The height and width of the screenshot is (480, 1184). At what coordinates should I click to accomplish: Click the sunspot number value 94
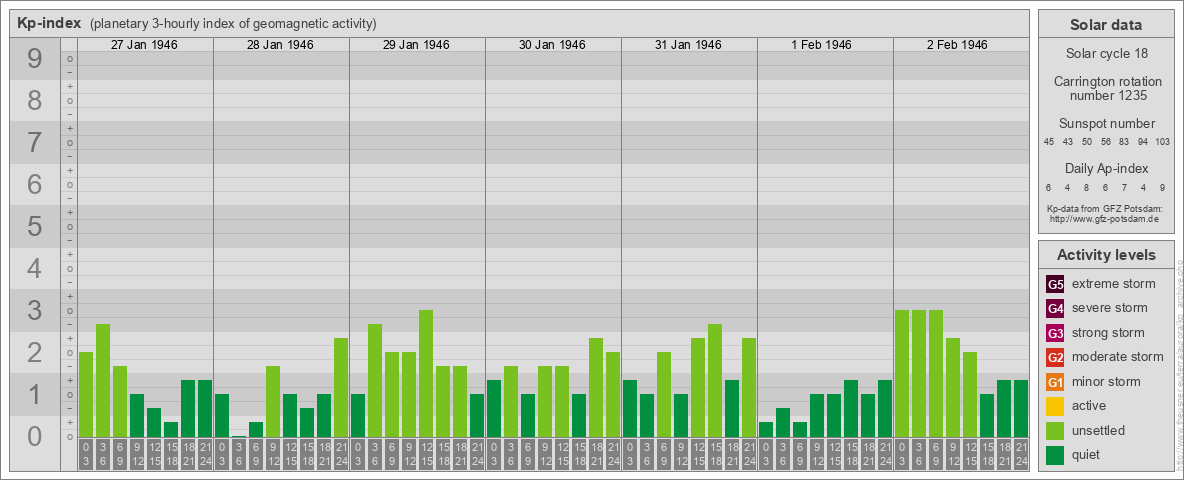point(1143,142)
